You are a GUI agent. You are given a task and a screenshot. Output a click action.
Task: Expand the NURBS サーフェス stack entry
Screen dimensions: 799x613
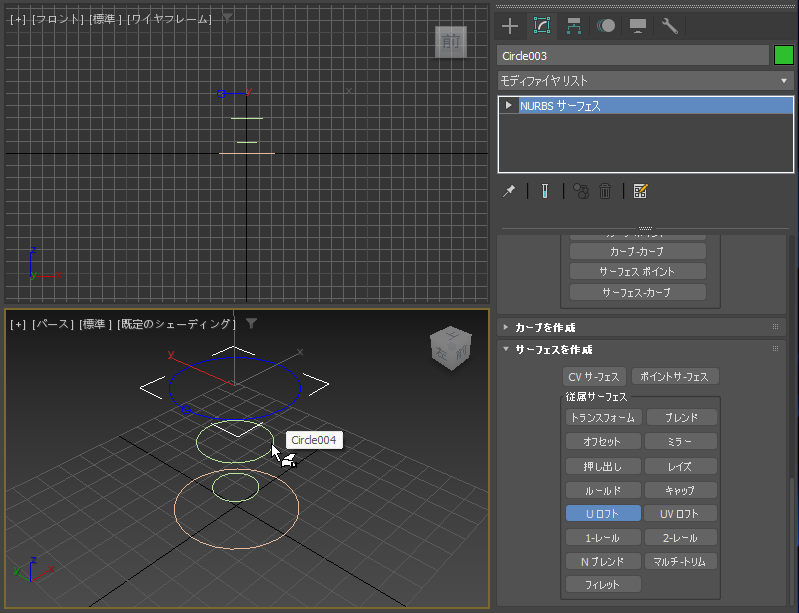[508, 105]
